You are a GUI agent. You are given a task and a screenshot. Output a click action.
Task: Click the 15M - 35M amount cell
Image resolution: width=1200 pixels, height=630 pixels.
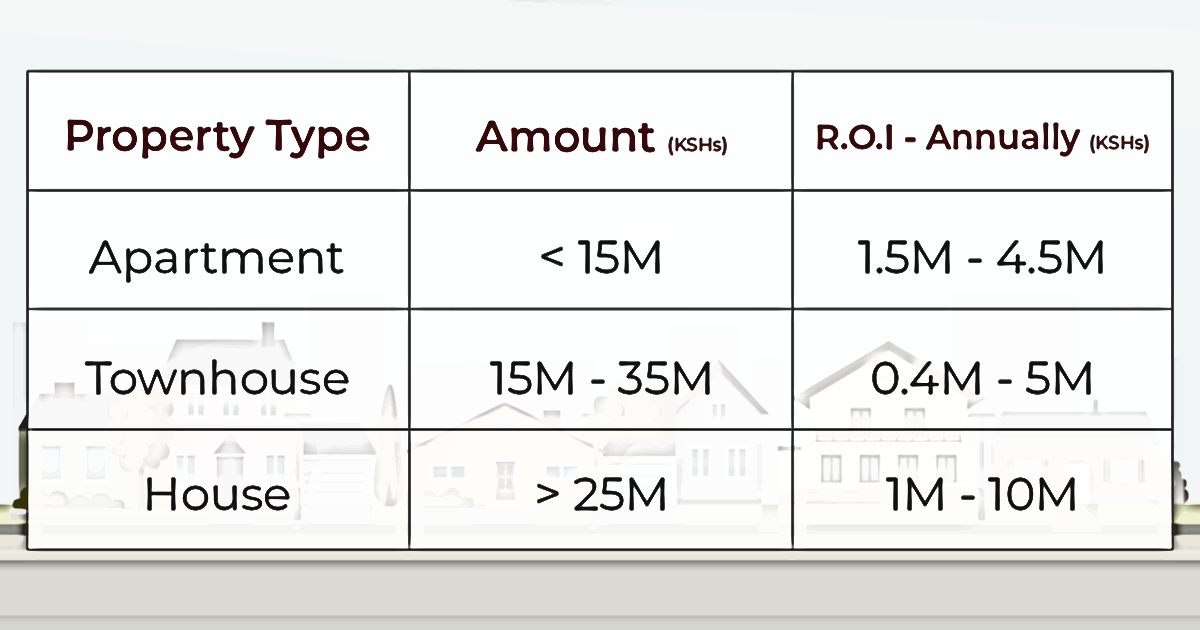[x=600, y=378]
